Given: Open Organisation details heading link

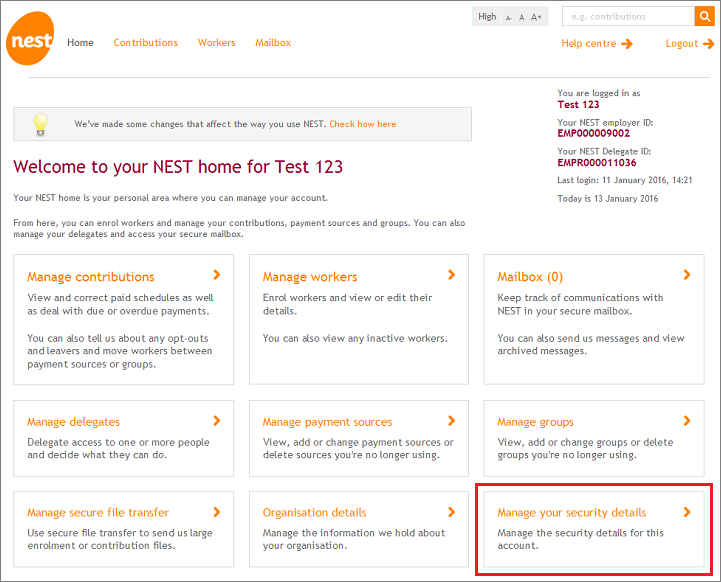Looking at the screenshot, I should 315,513.
